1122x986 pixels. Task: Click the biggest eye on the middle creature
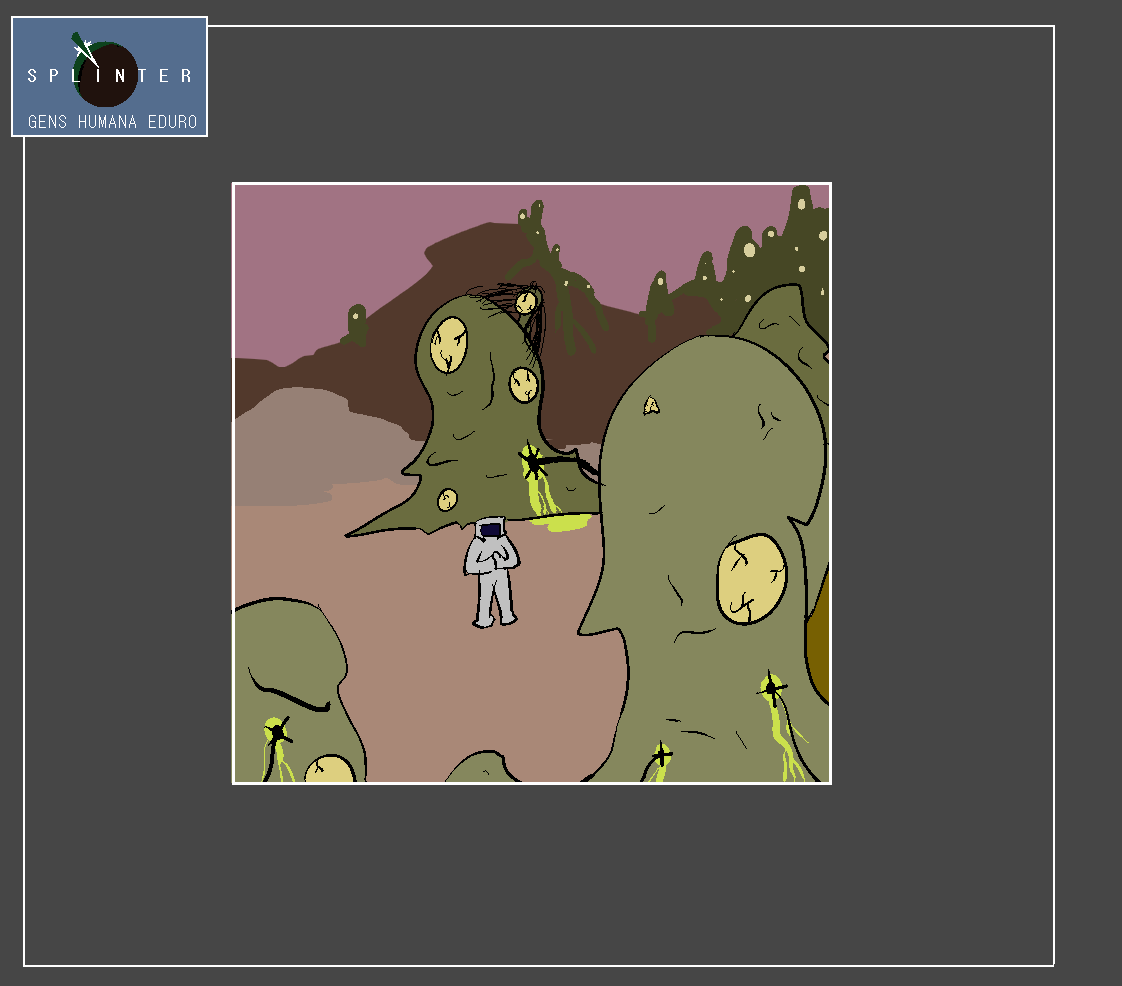tap(449, 344)
